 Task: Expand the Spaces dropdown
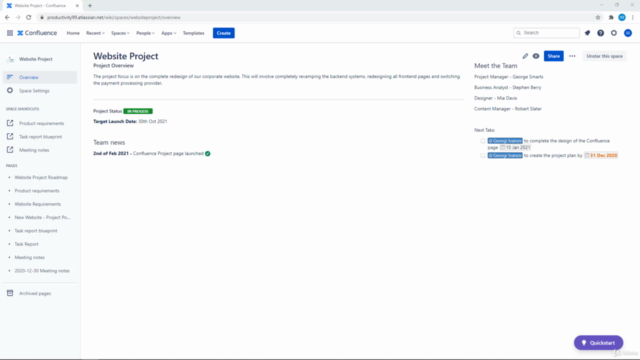[x=120, y=33]
